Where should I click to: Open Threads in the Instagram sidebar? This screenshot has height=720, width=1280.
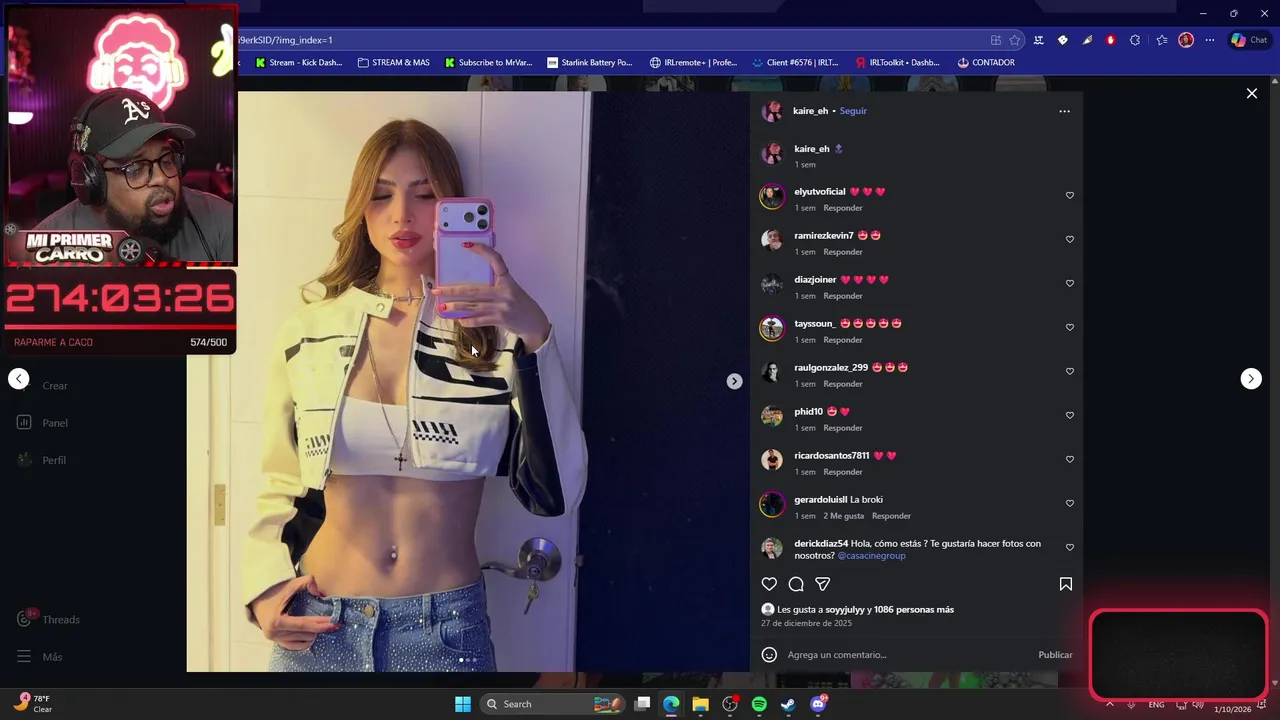[48, 619]
